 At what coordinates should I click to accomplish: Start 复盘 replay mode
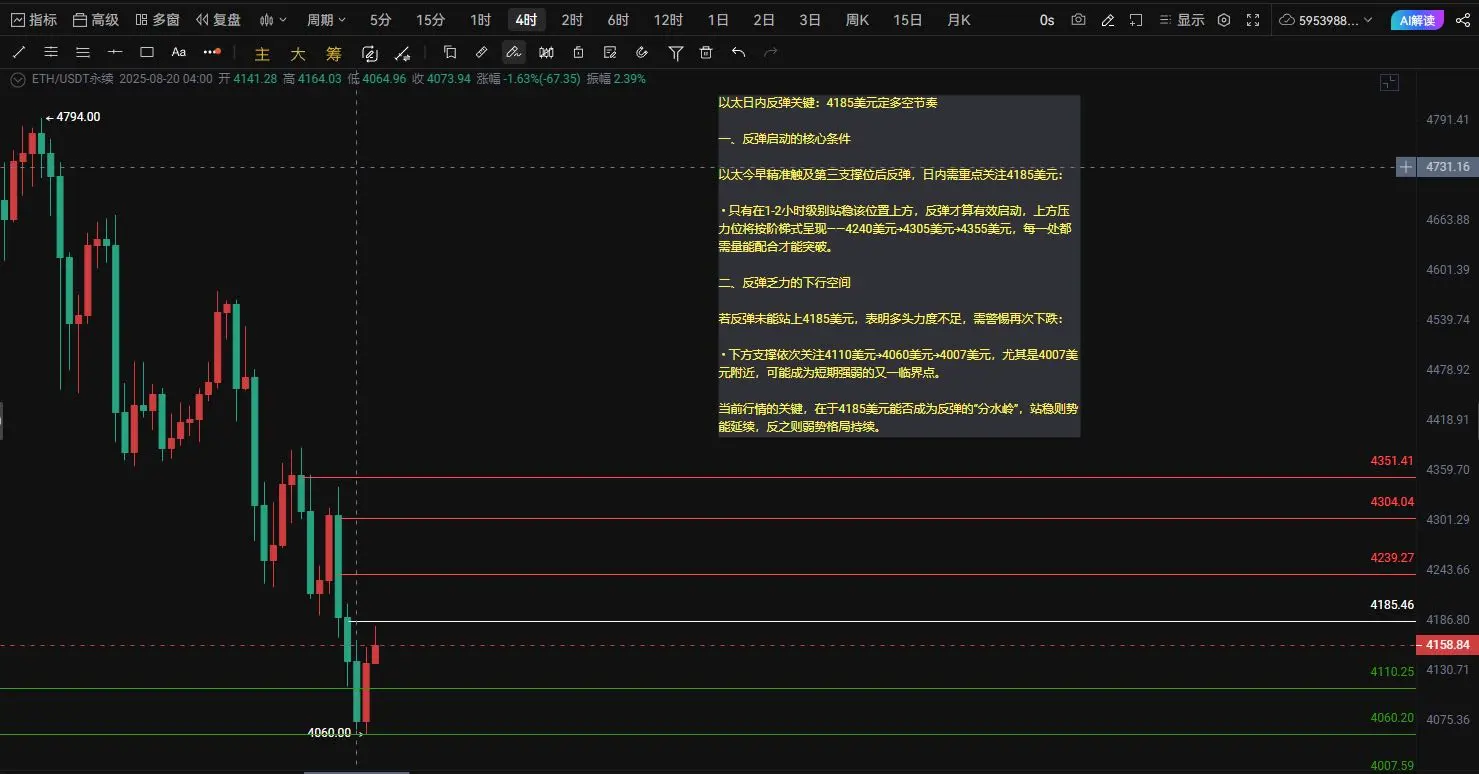[218, 19]
